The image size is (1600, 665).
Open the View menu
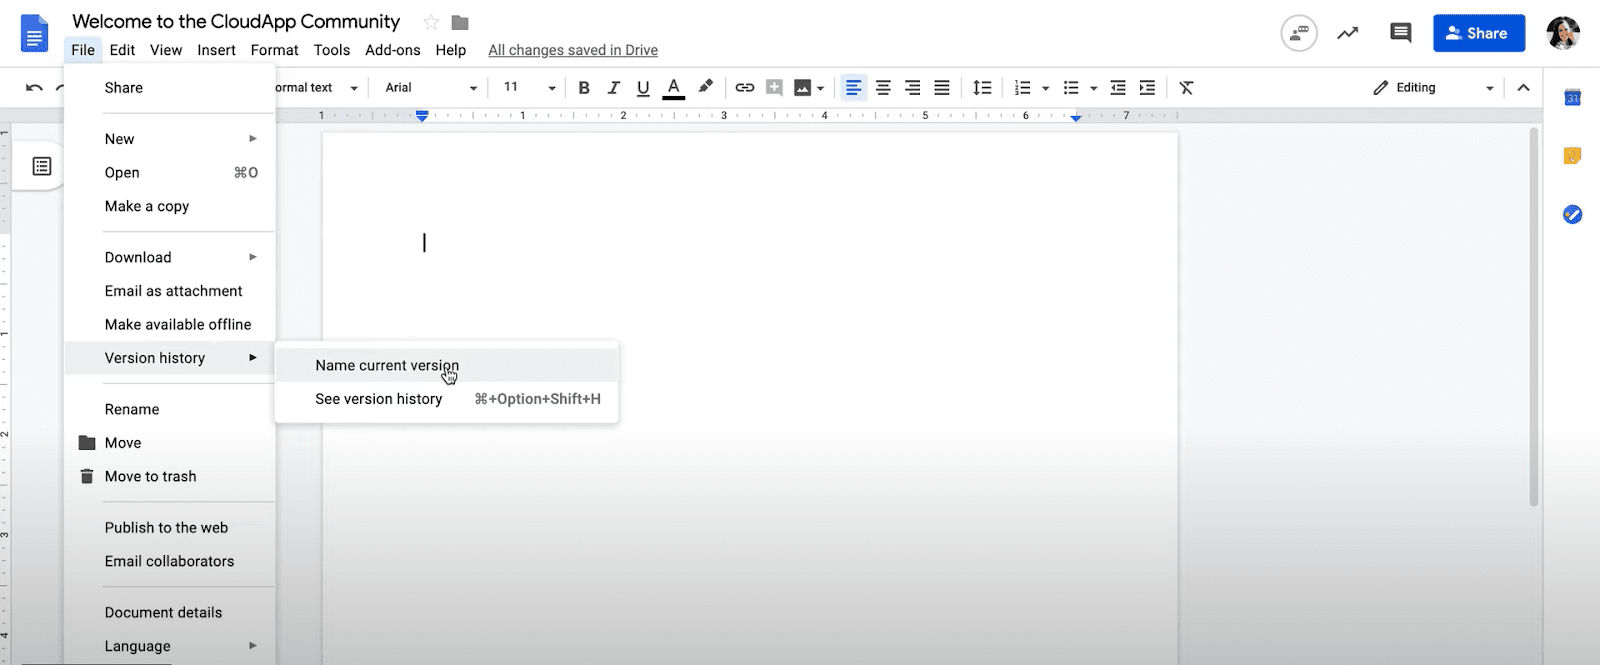click(166, 50)
